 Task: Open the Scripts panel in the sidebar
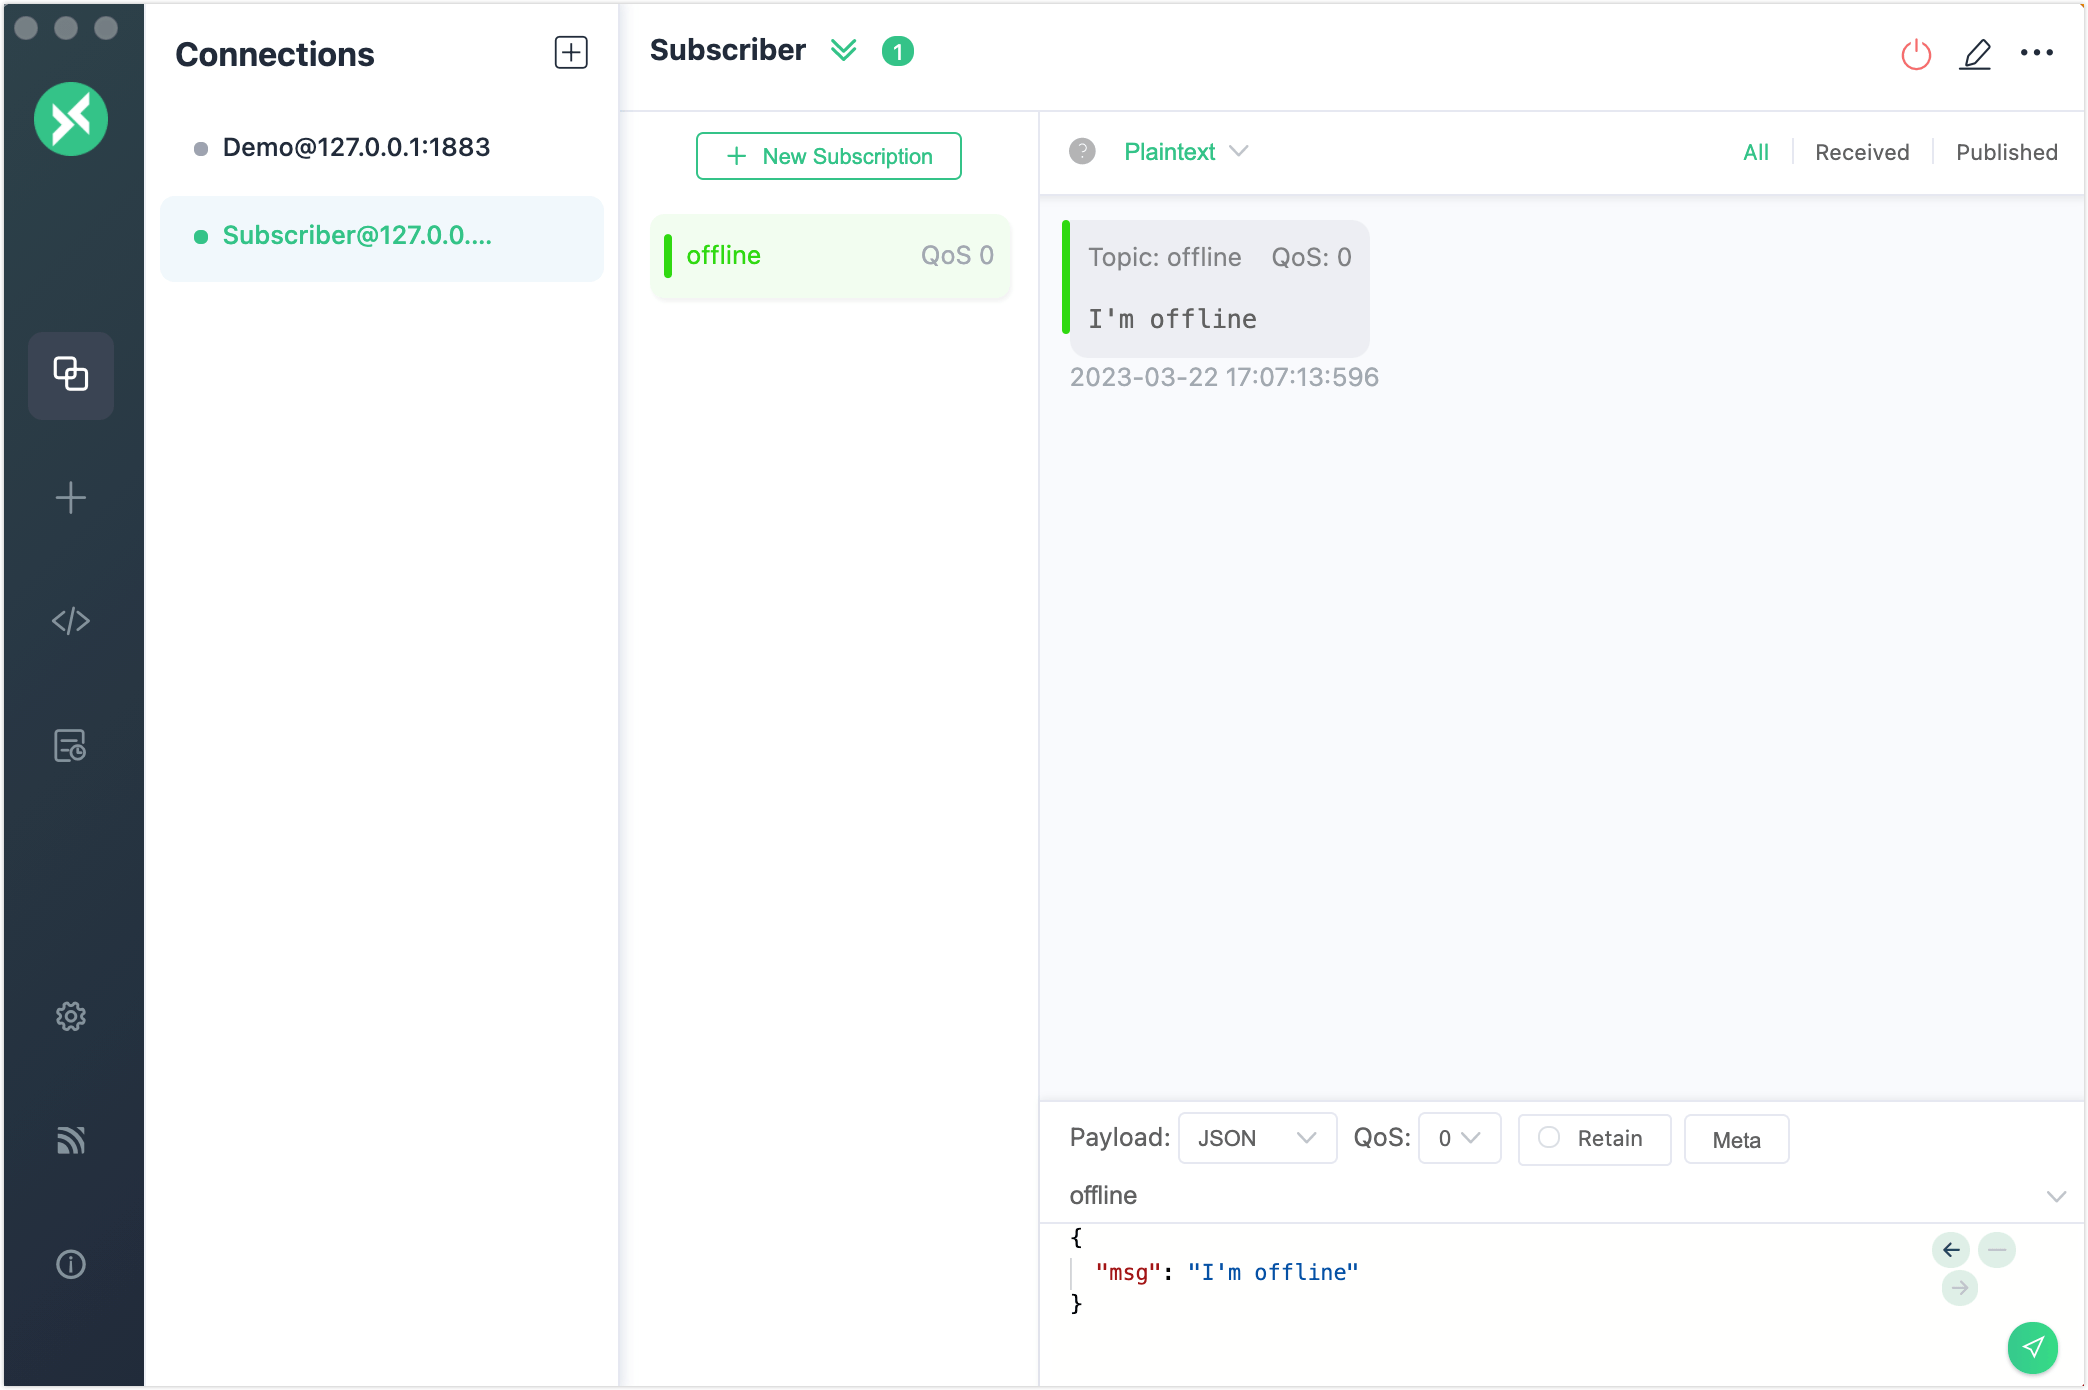(70, 620)
